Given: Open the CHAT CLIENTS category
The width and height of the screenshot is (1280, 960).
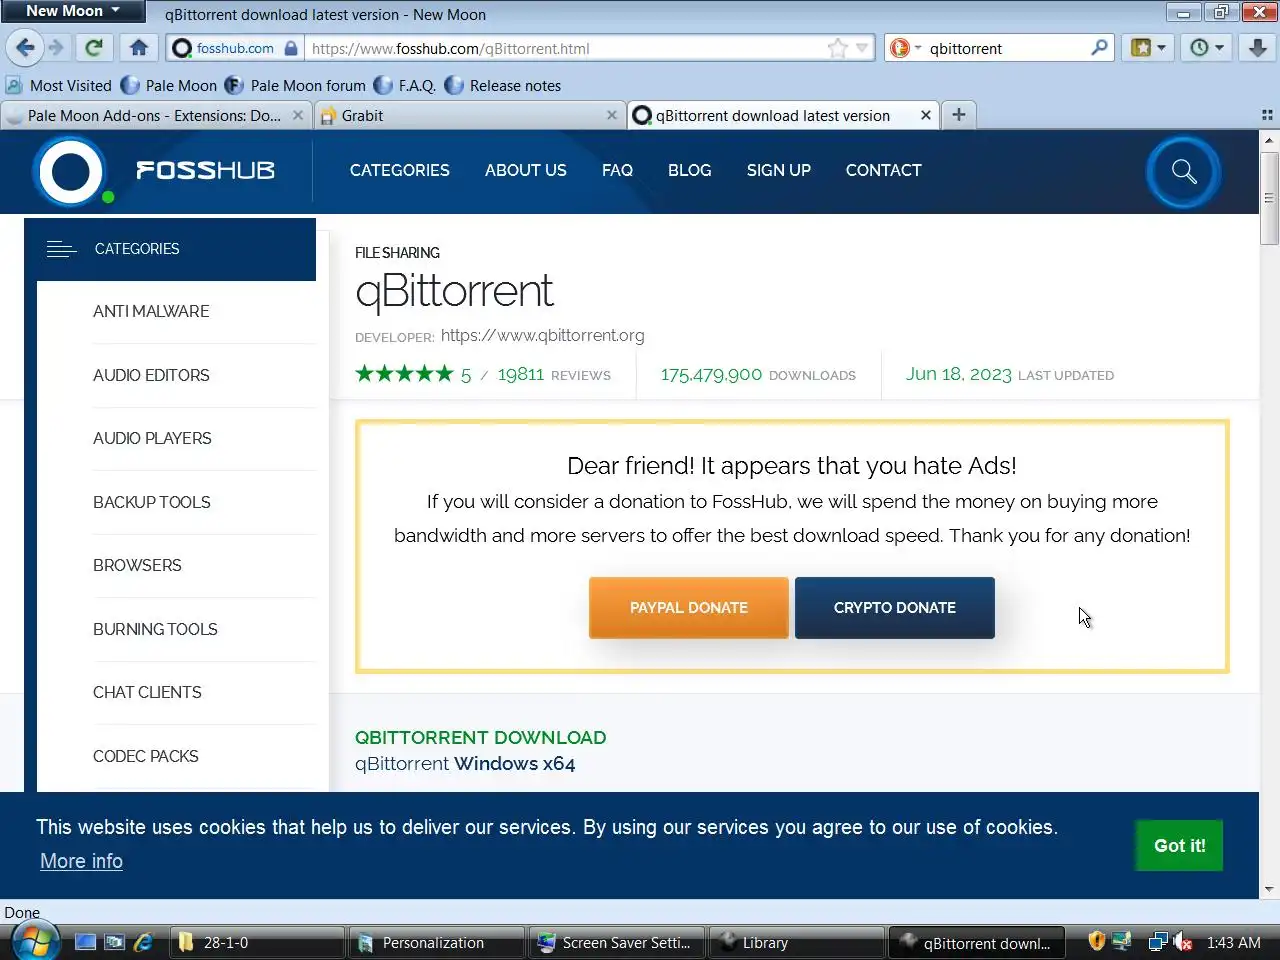Looking at the screenshot, I should [x=147, y=693].
